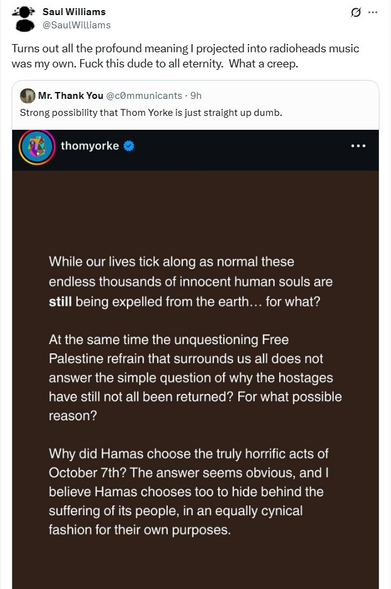Click the Grok slashed-circle icon
Image resolution: width=391 pixels, height=589 pixels.
[355, 12]
